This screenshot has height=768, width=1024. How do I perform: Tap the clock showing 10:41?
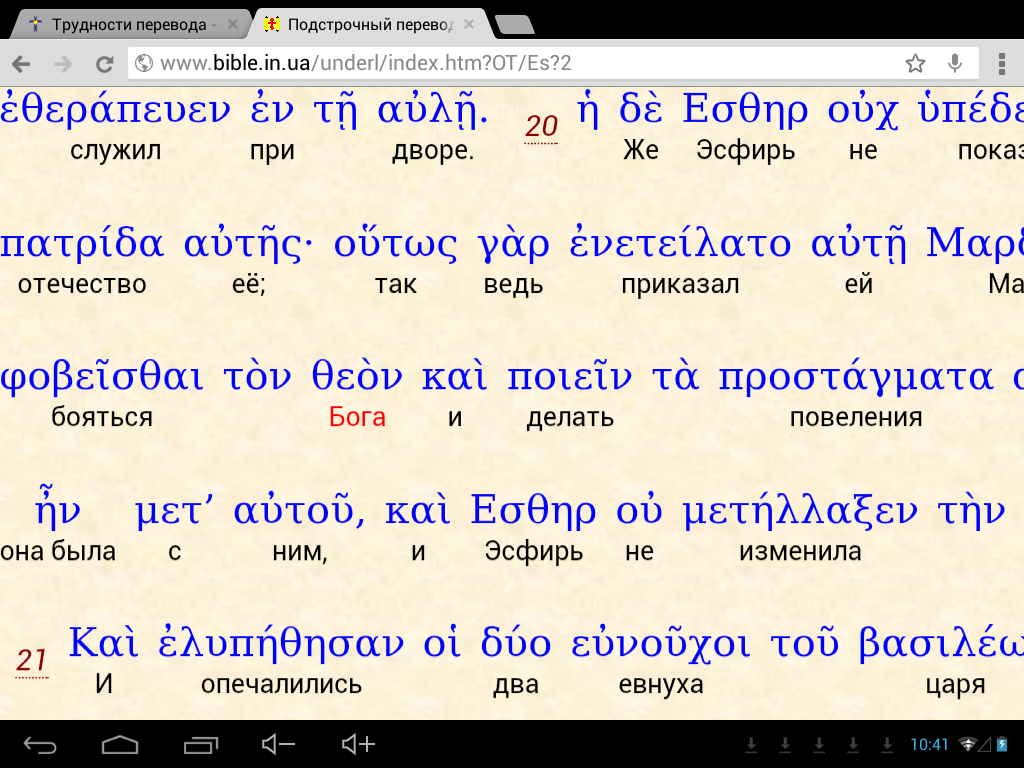click(x=929, y=745)
